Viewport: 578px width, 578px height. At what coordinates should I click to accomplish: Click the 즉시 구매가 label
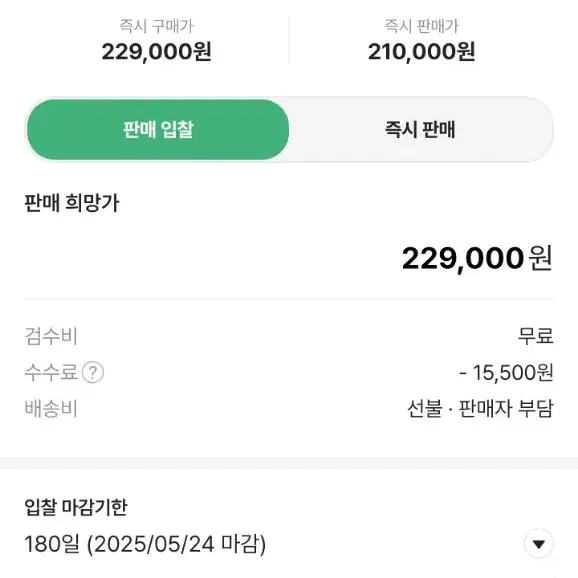156,26
